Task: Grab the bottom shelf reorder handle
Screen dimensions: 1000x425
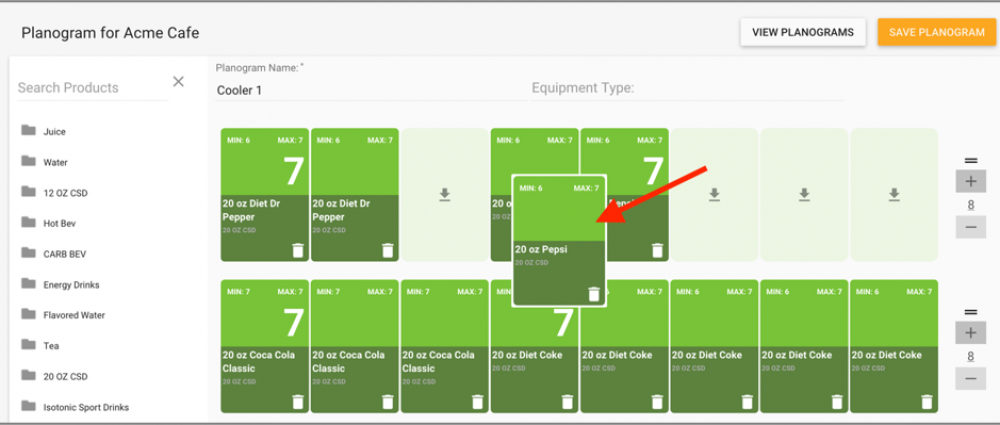Action: coord(971,311)
